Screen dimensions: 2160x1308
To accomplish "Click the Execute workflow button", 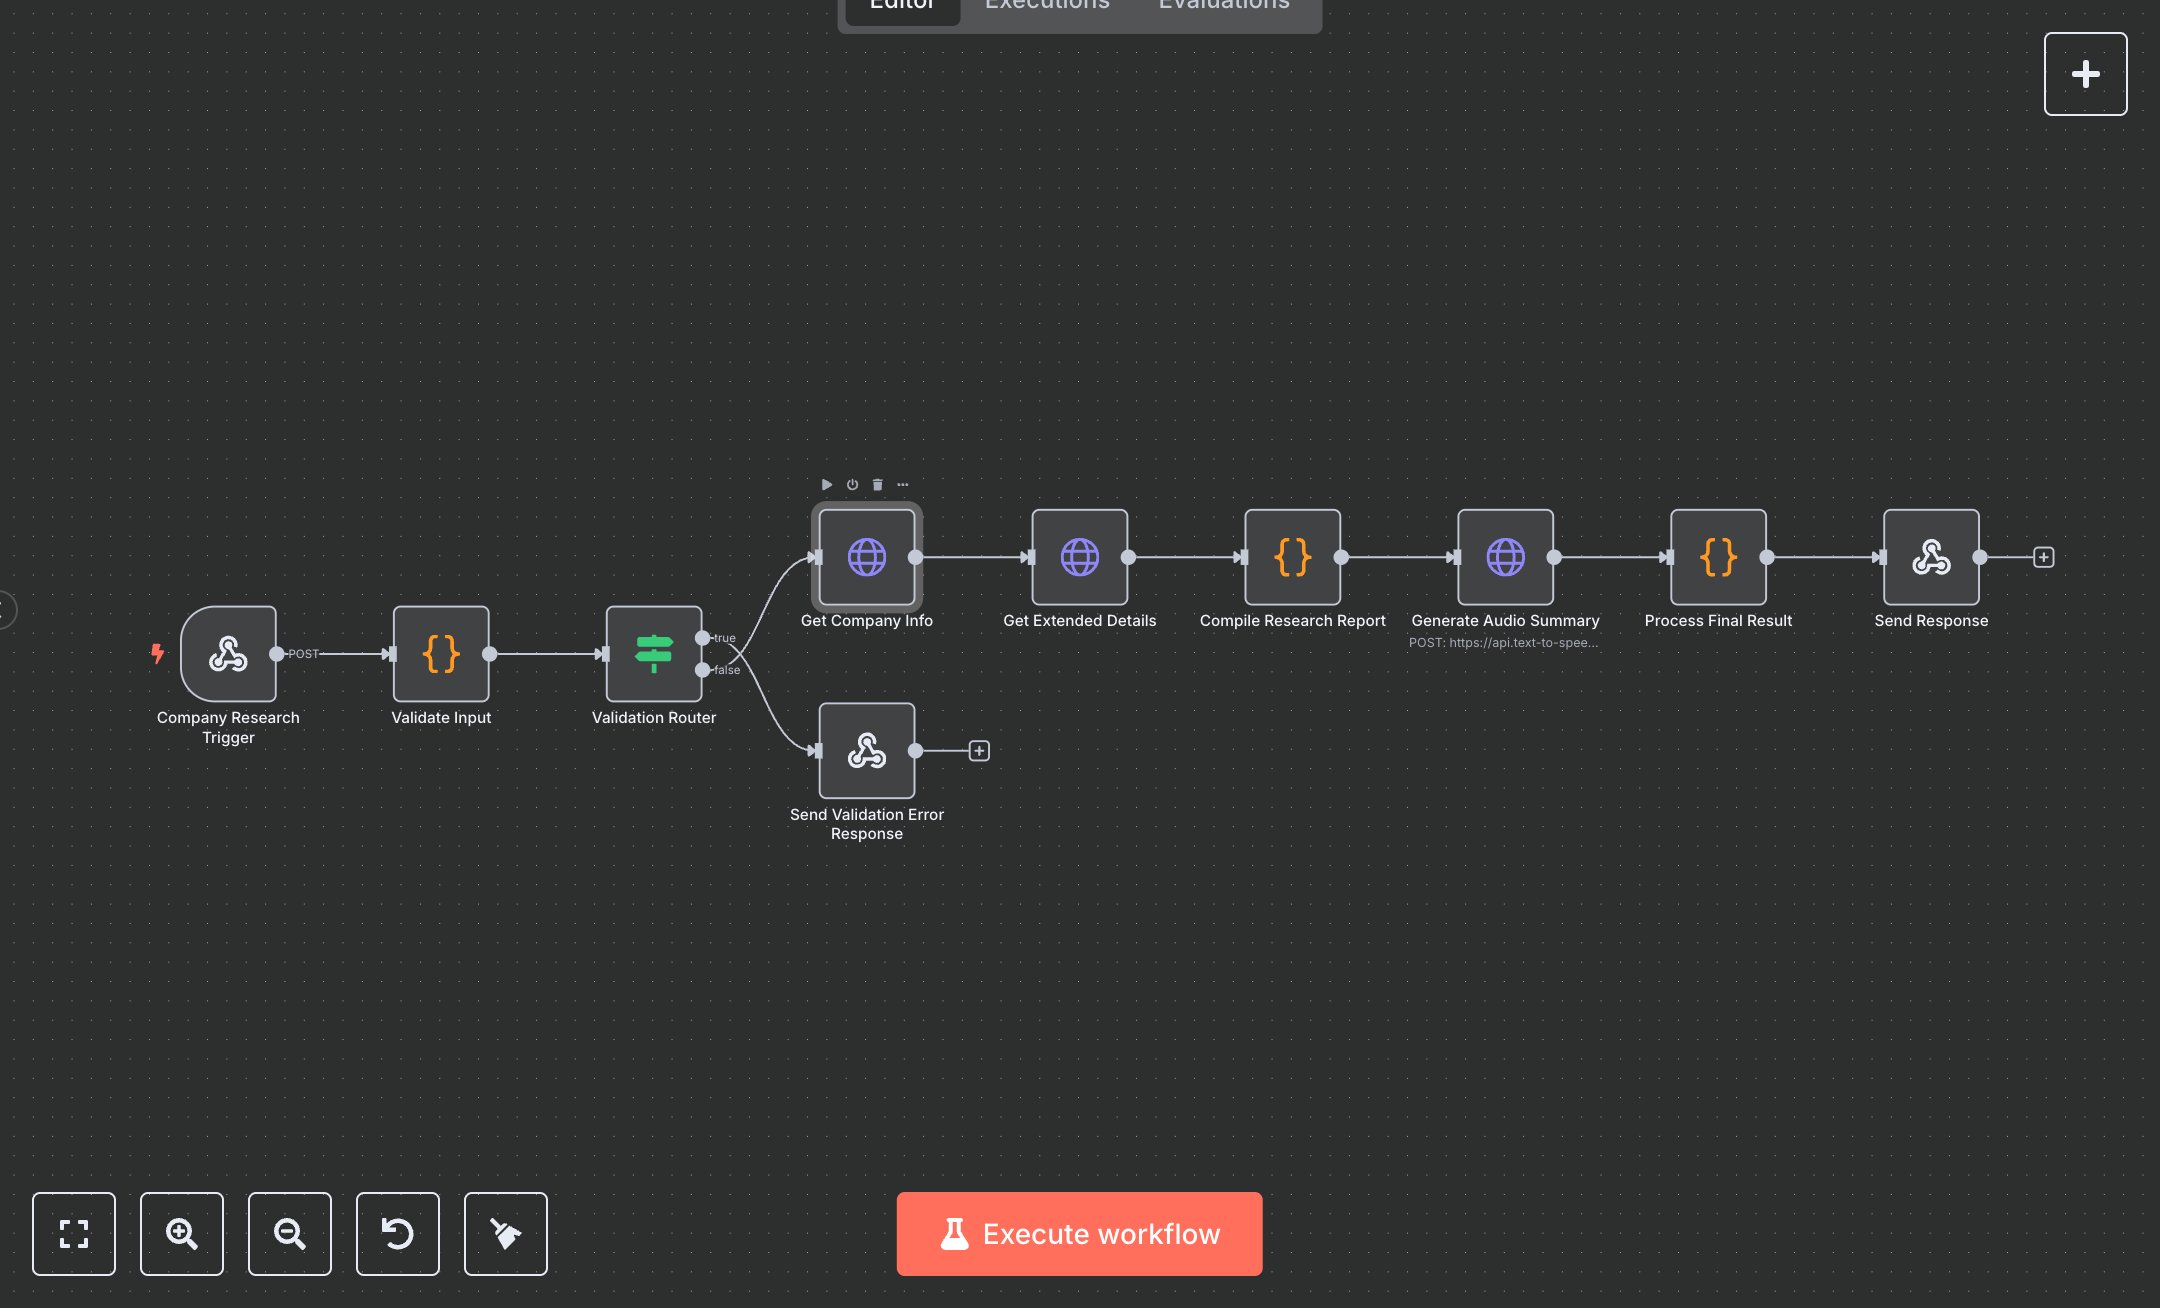I will [1079, 1233].
